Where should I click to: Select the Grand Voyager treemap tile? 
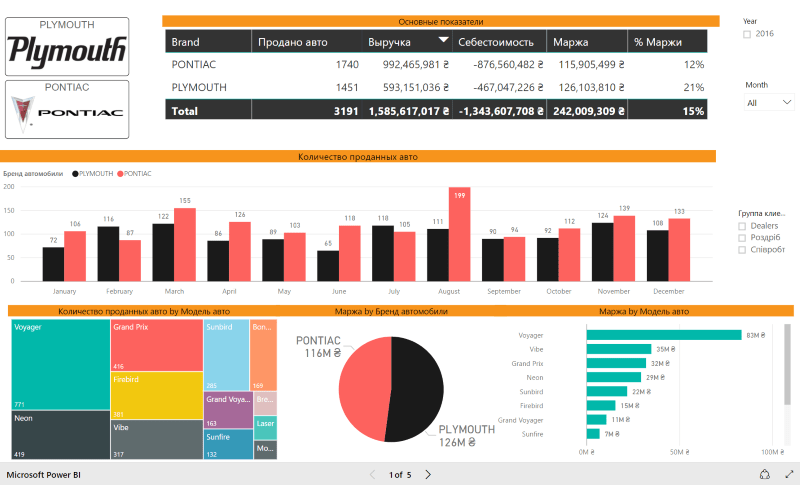point(228,410)
